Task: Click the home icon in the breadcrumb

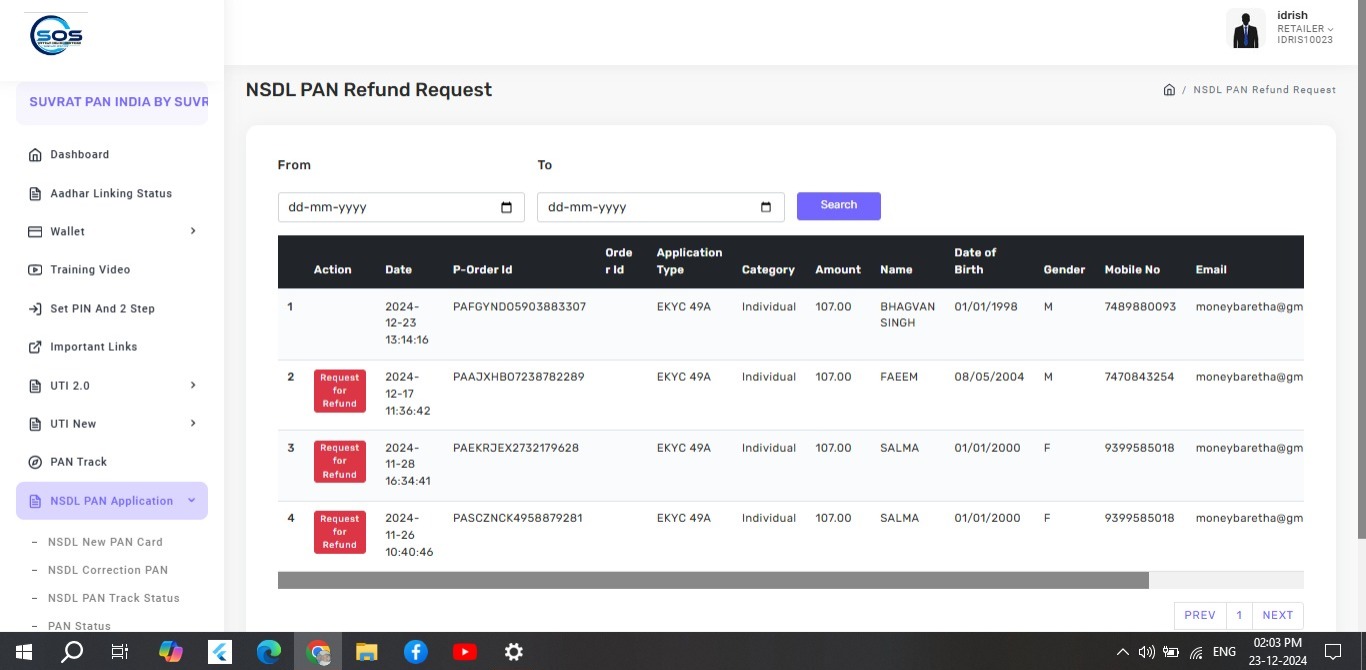Action: 1168,90
